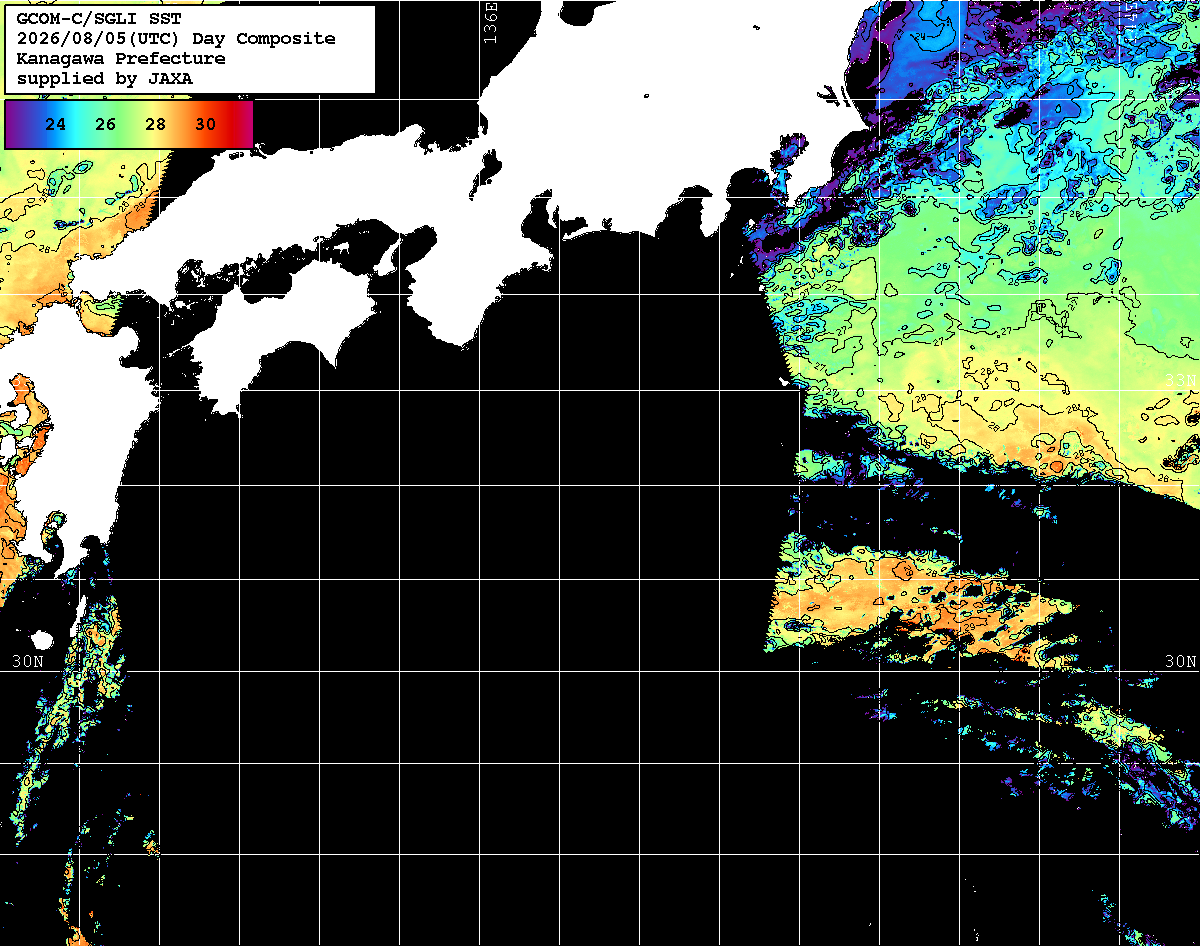Click the 33N latitude label on the right edge
The width and height of the screenshot is (1200, 946).
[x=1181, y=381]
